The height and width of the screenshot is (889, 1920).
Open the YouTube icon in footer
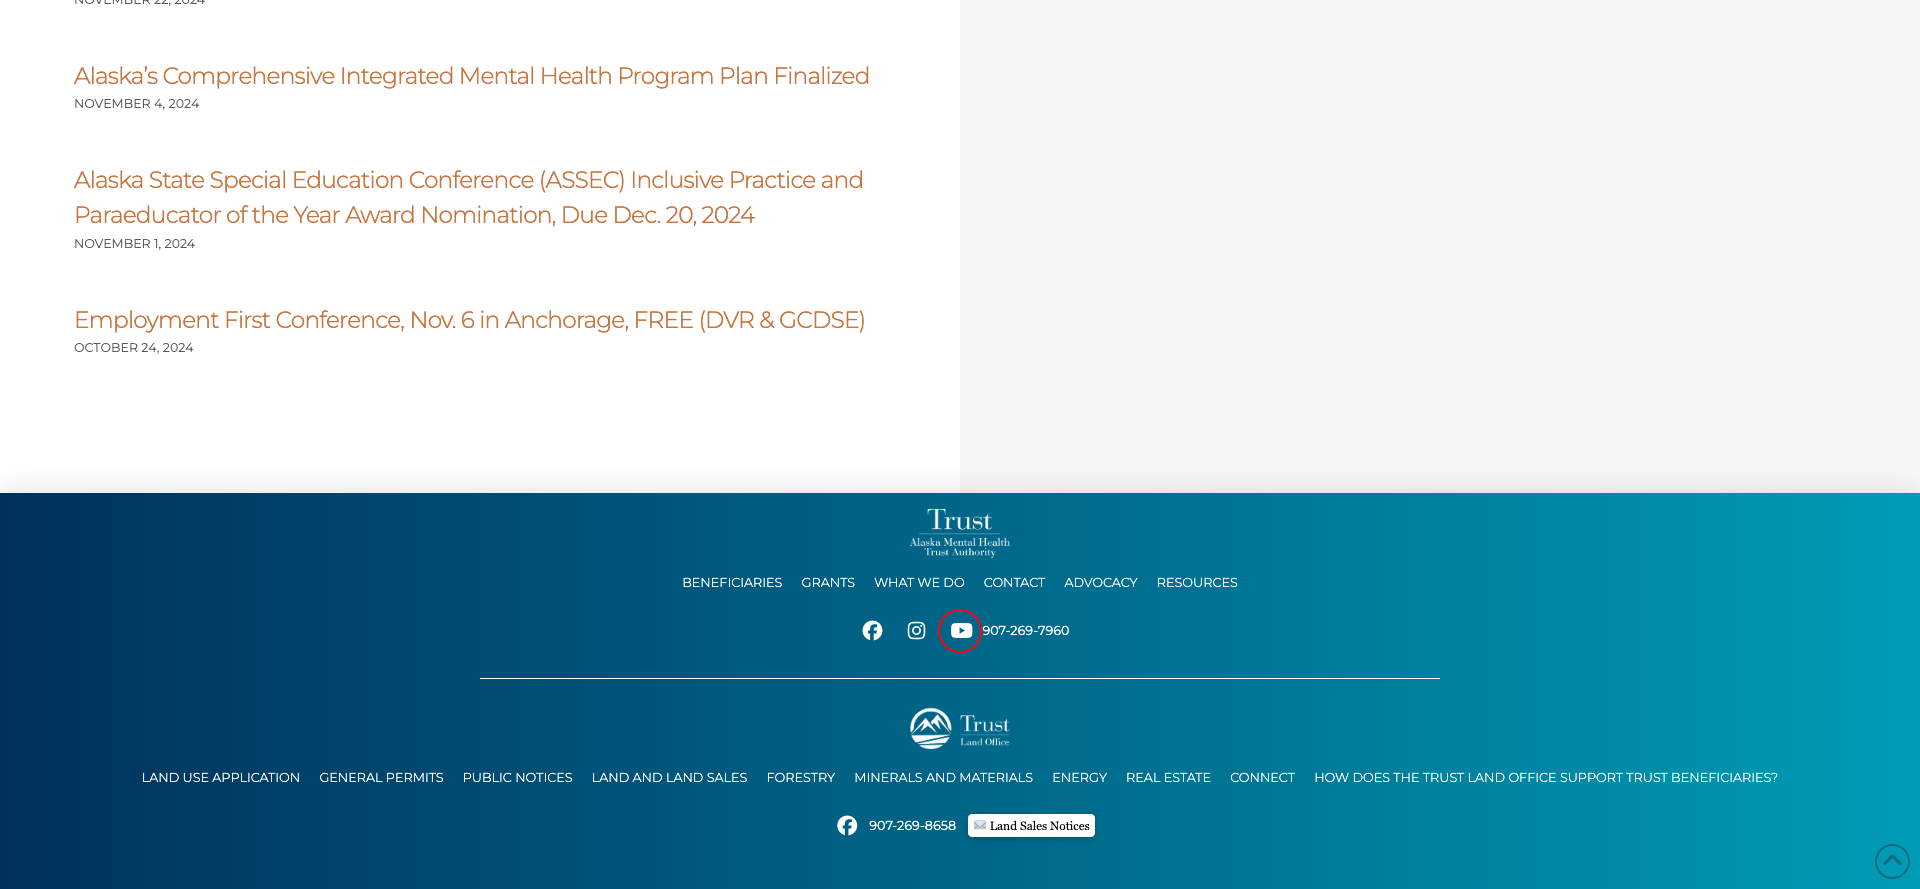coord(961,631)
